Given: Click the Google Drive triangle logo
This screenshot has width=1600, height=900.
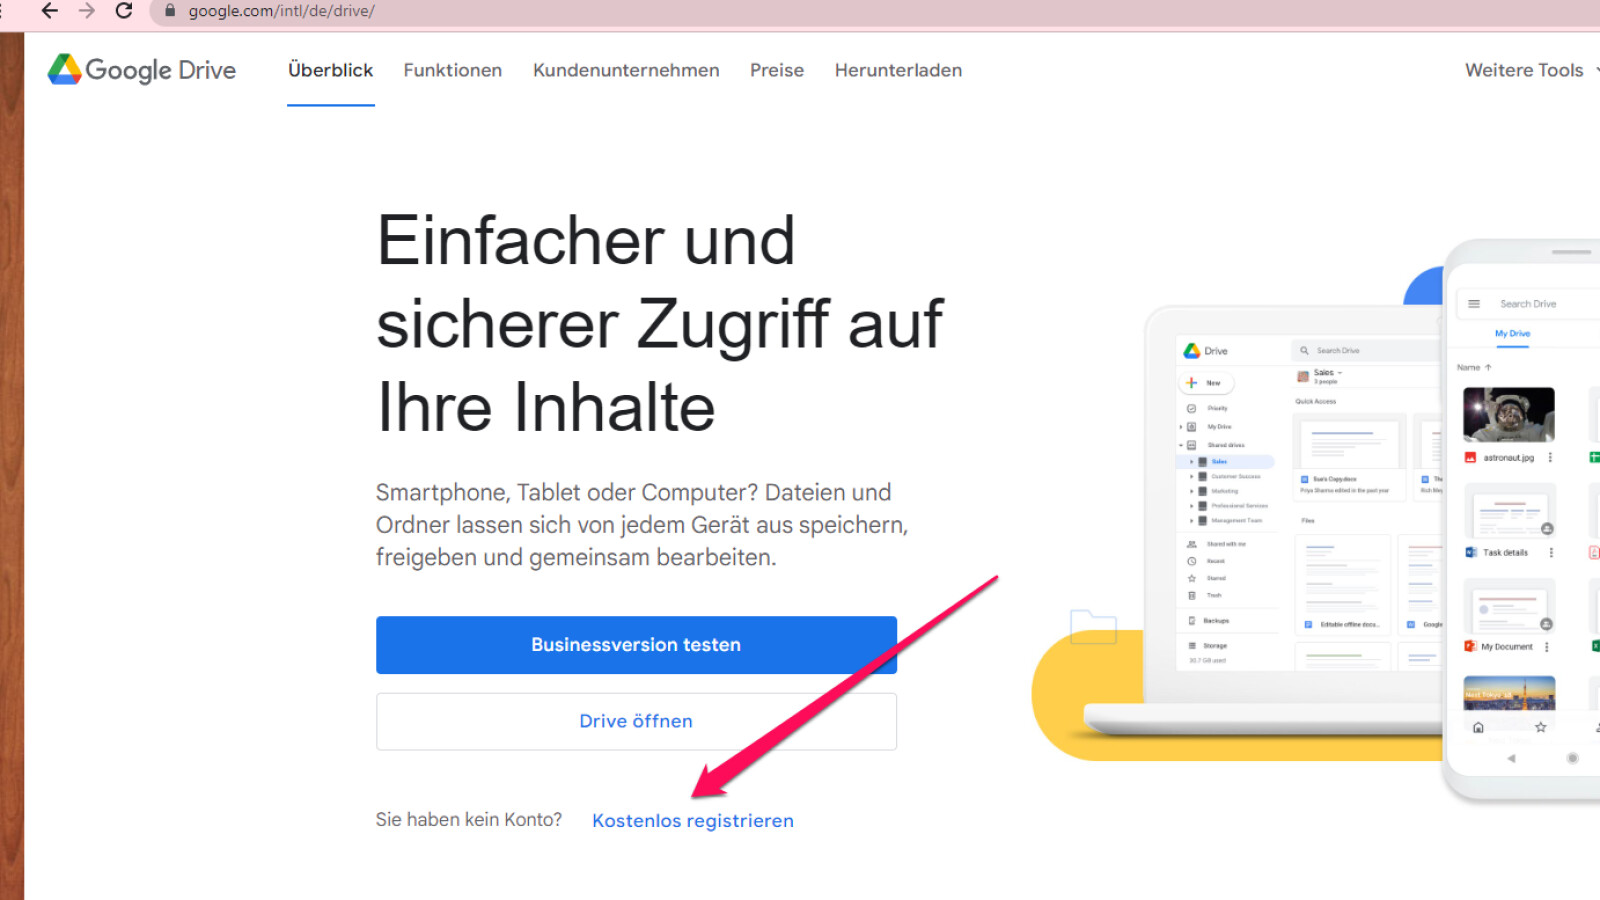Looking at the screenshot, I should pyautogui.click(x=65, y=69).
